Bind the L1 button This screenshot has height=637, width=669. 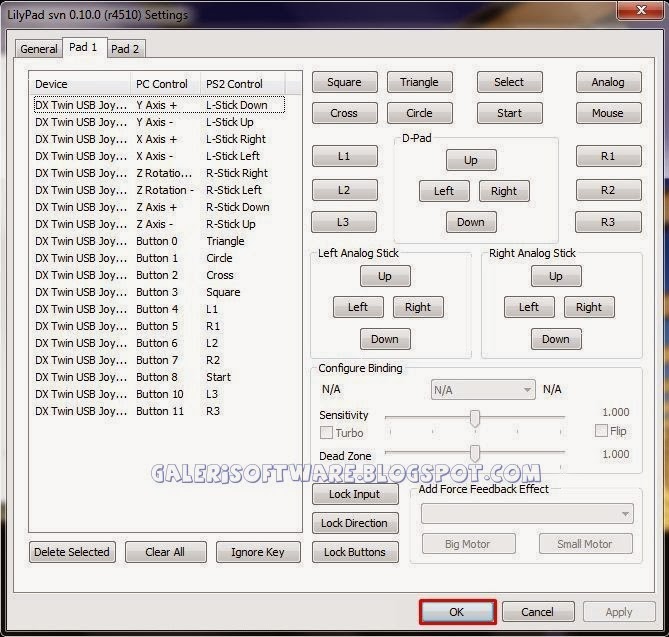click(344, 156)
